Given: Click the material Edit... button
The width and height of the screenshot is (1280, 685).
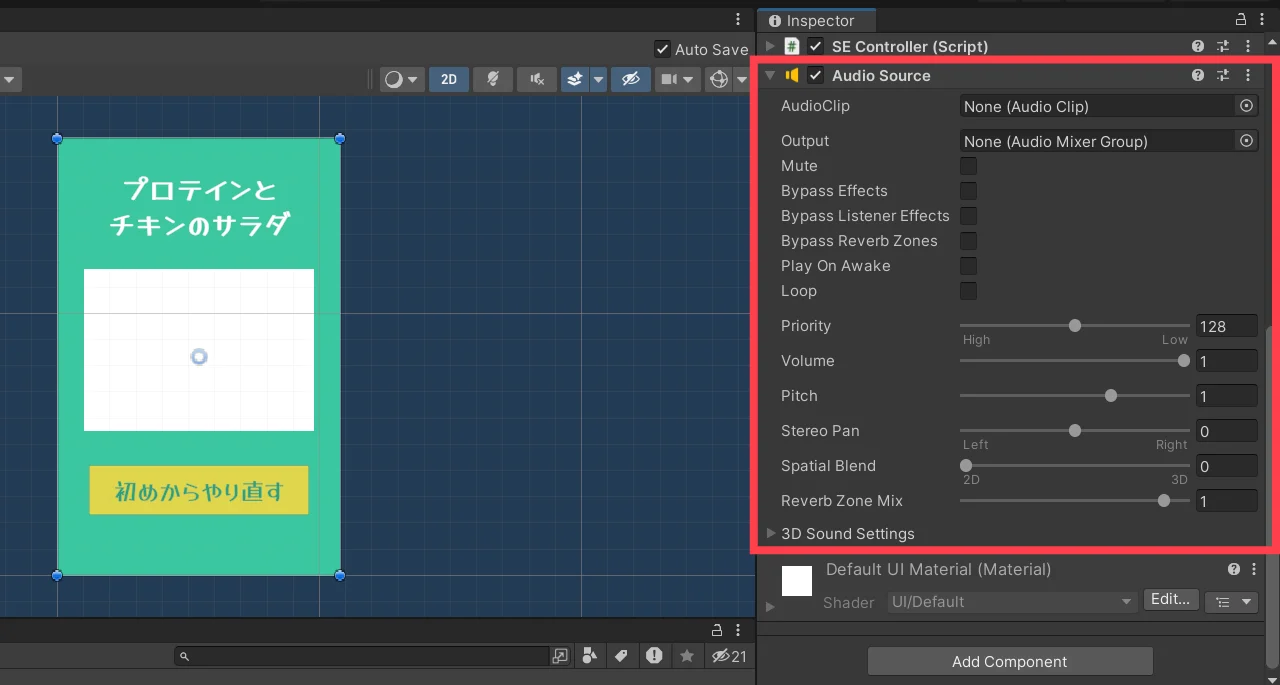Looking at the screenshot, I should coord(1171,600).
